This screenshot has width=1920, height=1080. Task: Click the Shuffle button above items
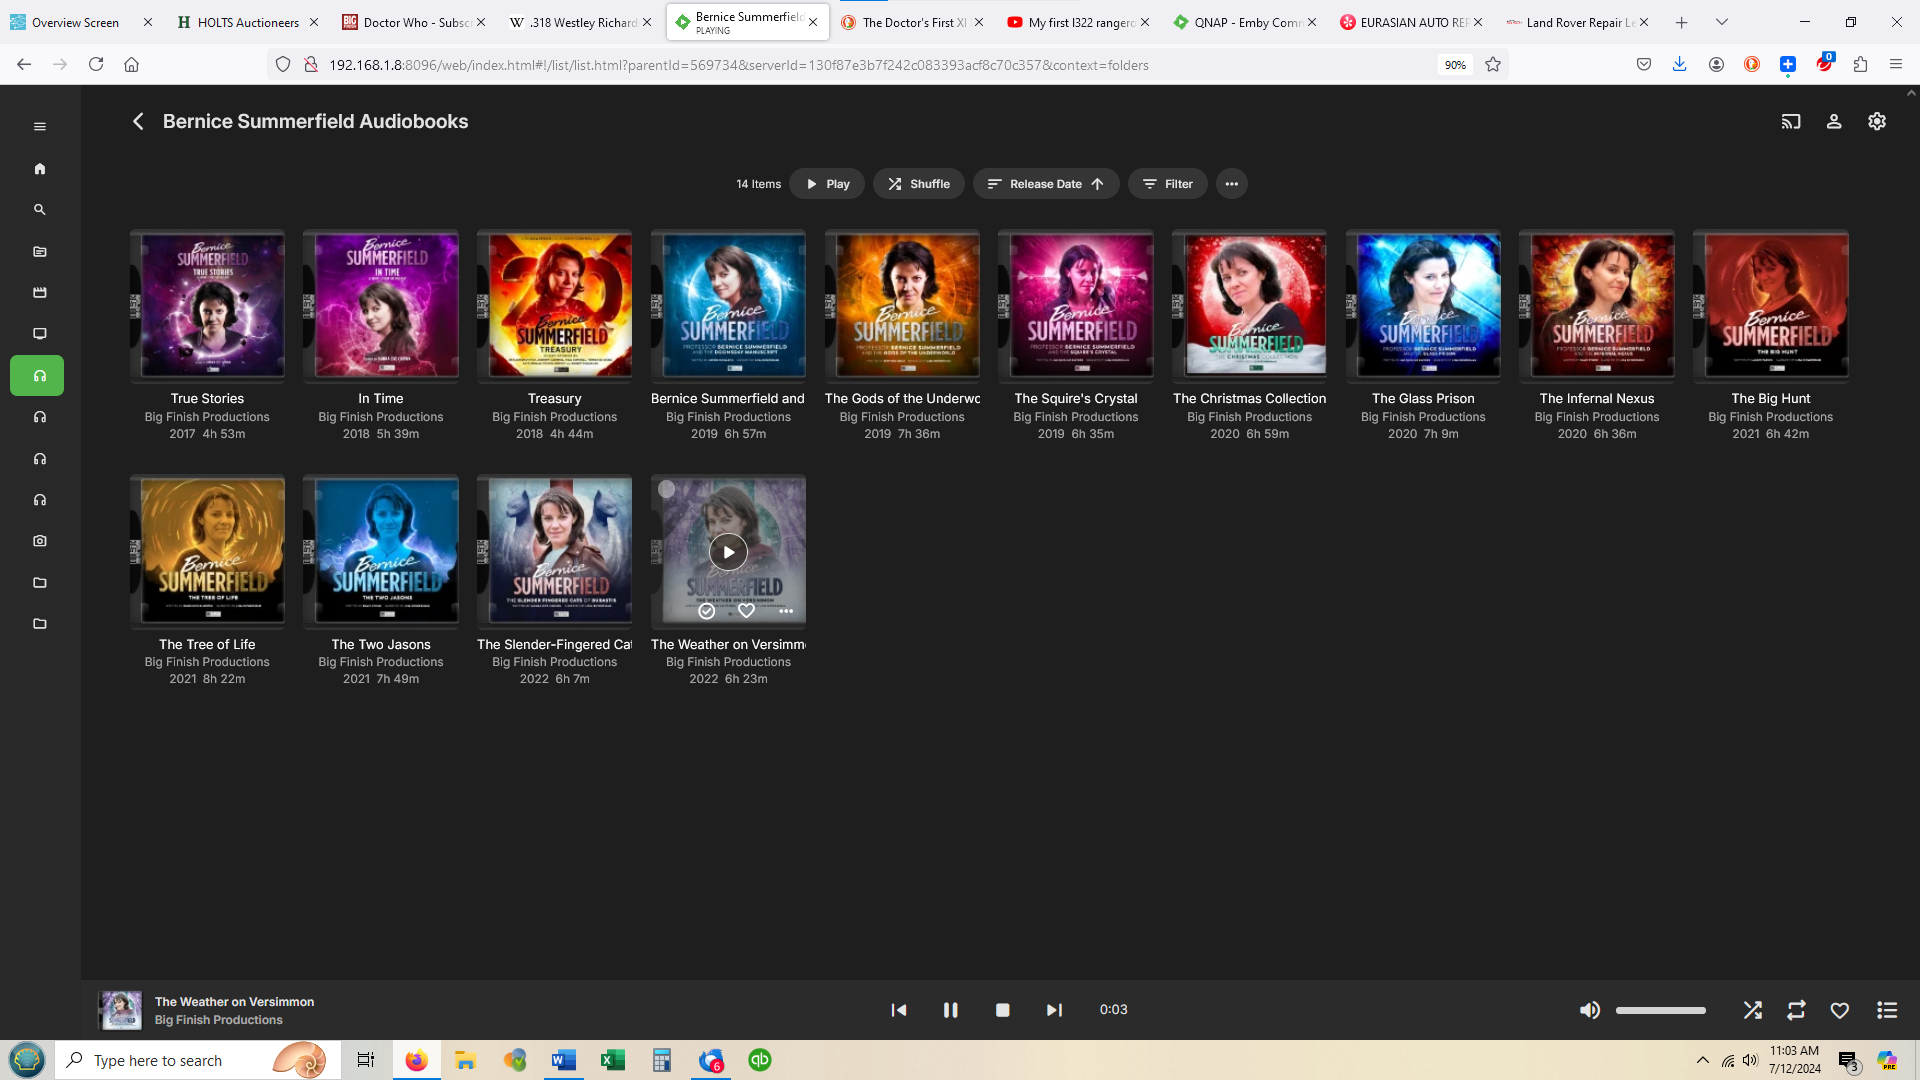click(918, 184)
